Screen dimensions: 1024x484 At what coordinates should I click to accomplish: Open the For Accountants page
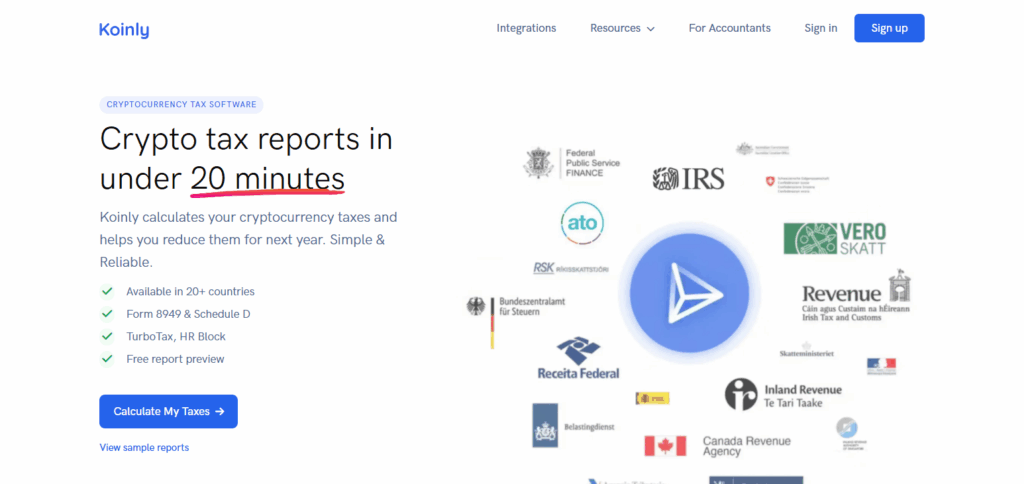coord(729,28)
